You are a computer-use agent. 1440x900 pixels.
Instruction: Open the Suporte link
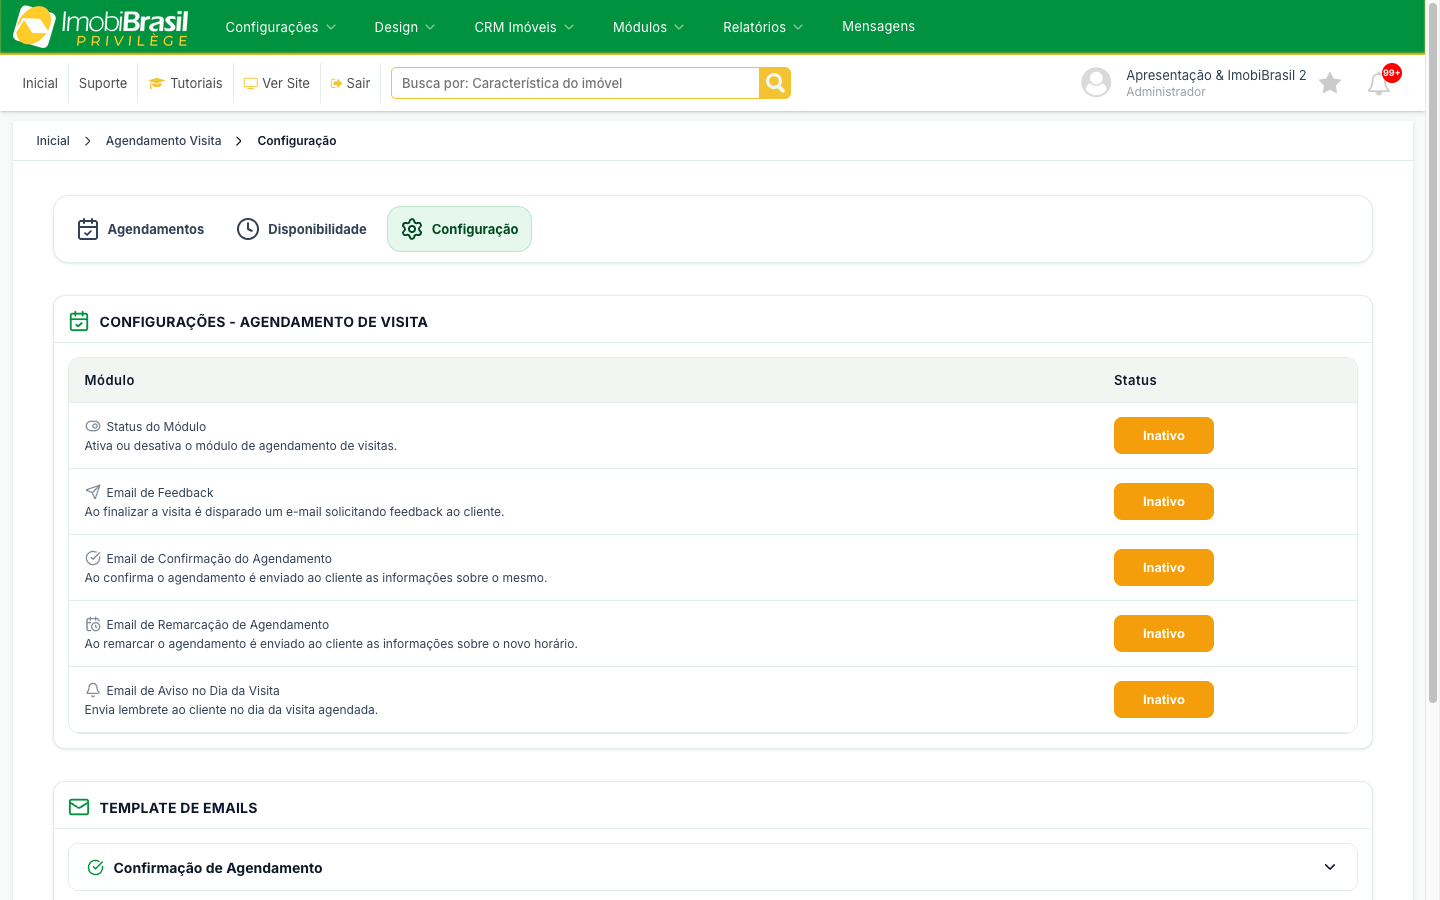(x=103, y=83)
